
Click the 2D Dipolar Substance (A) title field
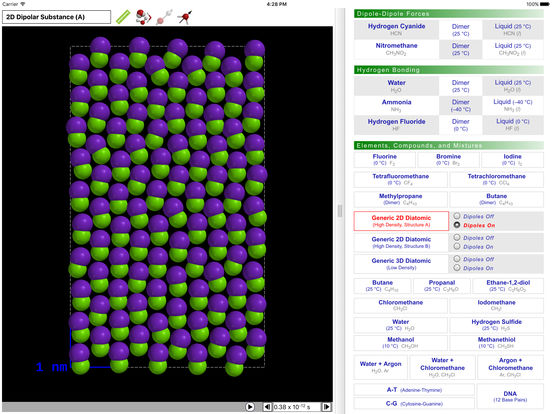tap(56, 17)
